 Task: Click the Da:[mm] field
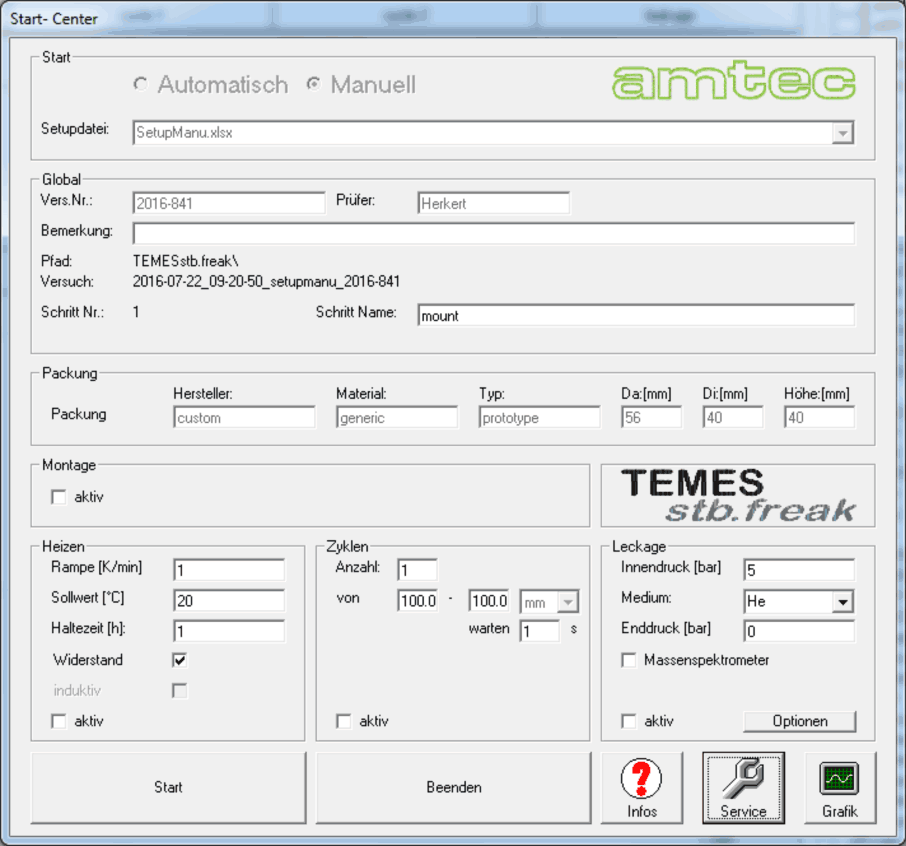point(652,418)
